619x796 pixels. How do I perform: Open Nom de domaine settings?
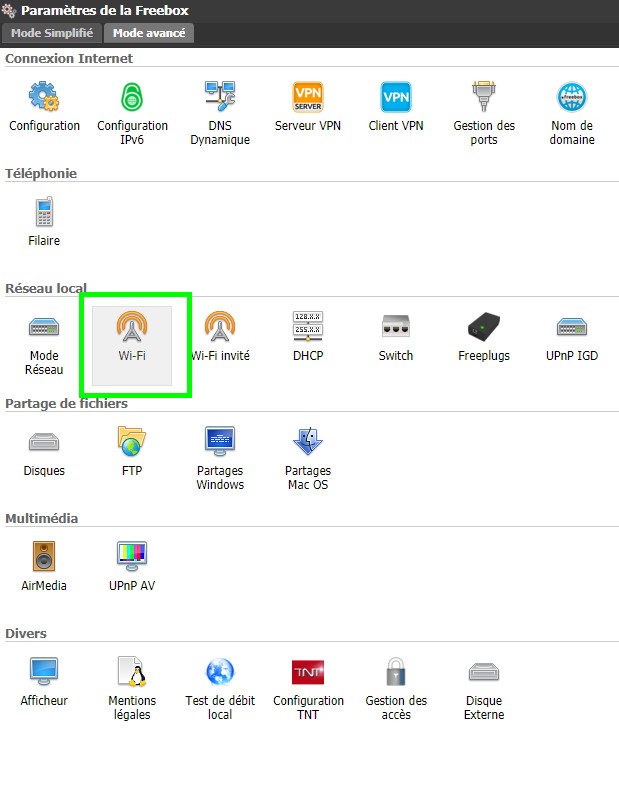tap(572, 112)
